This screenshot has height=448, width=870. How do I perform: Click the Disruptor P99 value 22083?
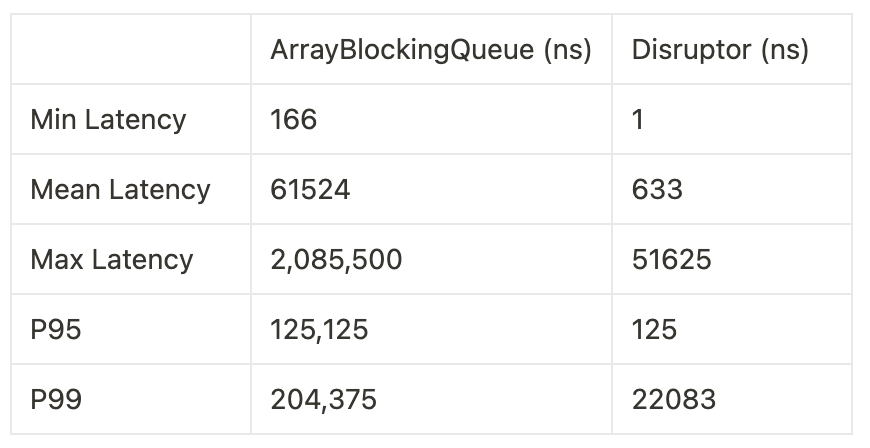(x=673, y=400)
